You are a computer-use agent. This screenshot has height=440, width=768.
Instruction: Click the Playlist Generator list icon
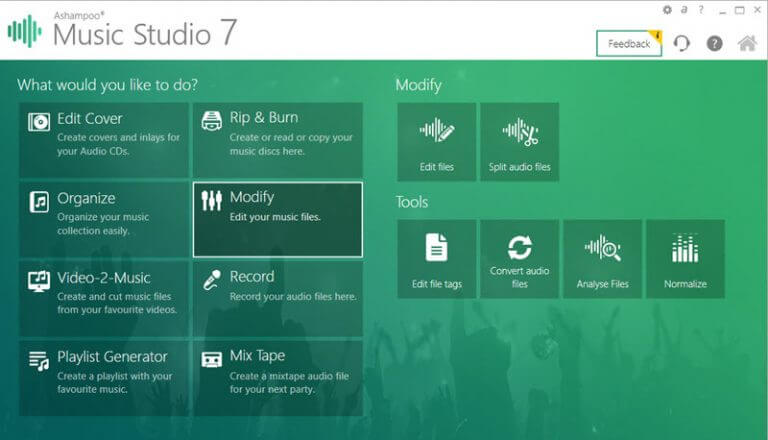click(x=39, y=361)
